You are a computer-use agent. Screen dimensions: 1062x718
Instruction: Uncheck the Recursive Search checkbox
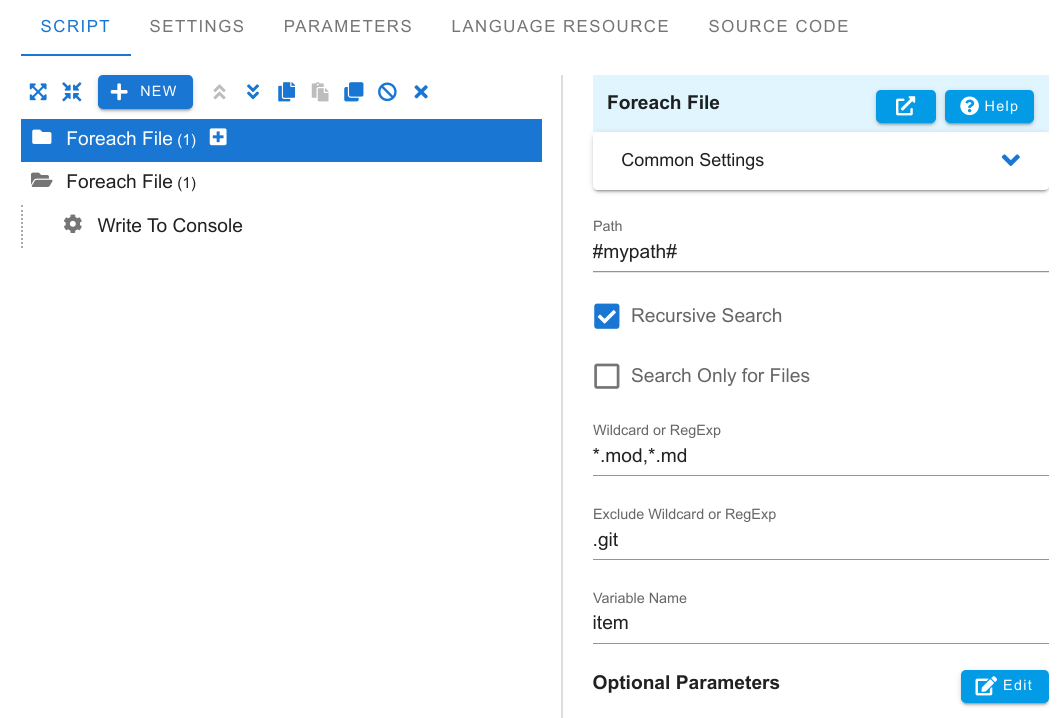[x=606, y=316]
